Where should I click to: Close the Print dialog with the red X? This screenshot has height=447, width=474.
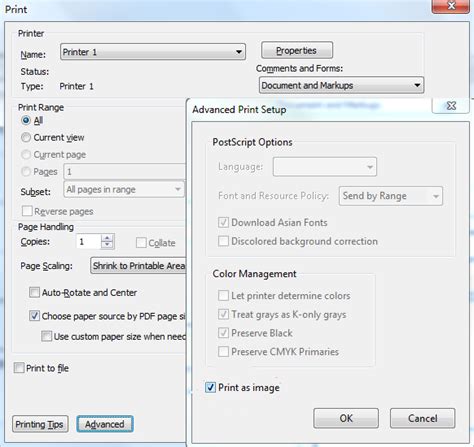coord(451,6)
